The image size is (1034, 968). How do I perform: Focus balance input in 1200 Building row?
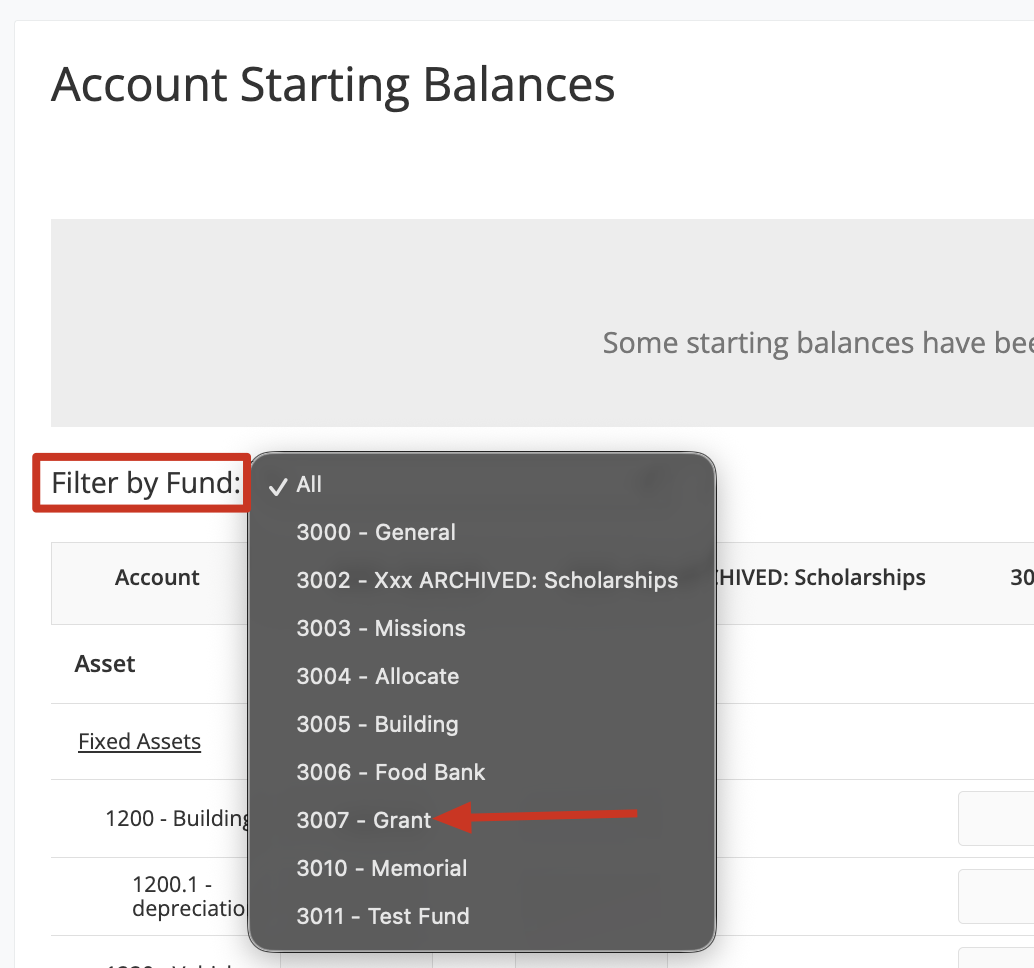click(996, 819)
